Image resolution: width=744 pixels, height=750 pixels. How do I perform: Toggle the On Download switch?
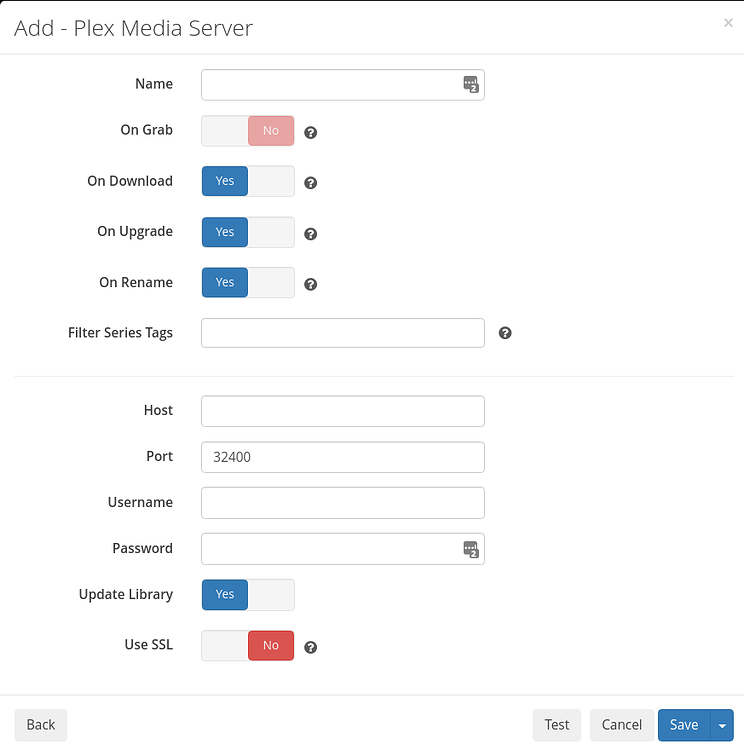pos(248,181)
